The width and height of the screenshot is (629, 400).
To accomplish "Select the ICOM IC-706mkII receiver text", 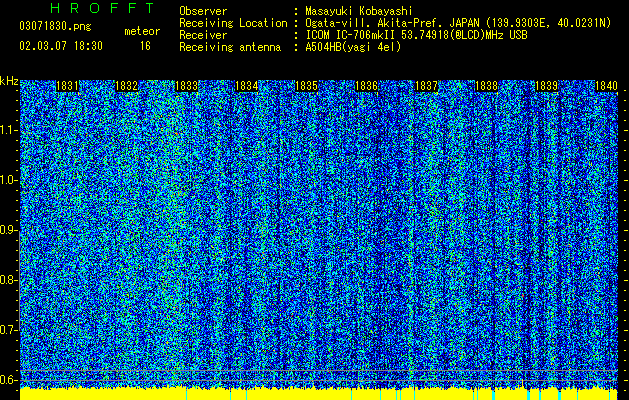I will [416, 35].
